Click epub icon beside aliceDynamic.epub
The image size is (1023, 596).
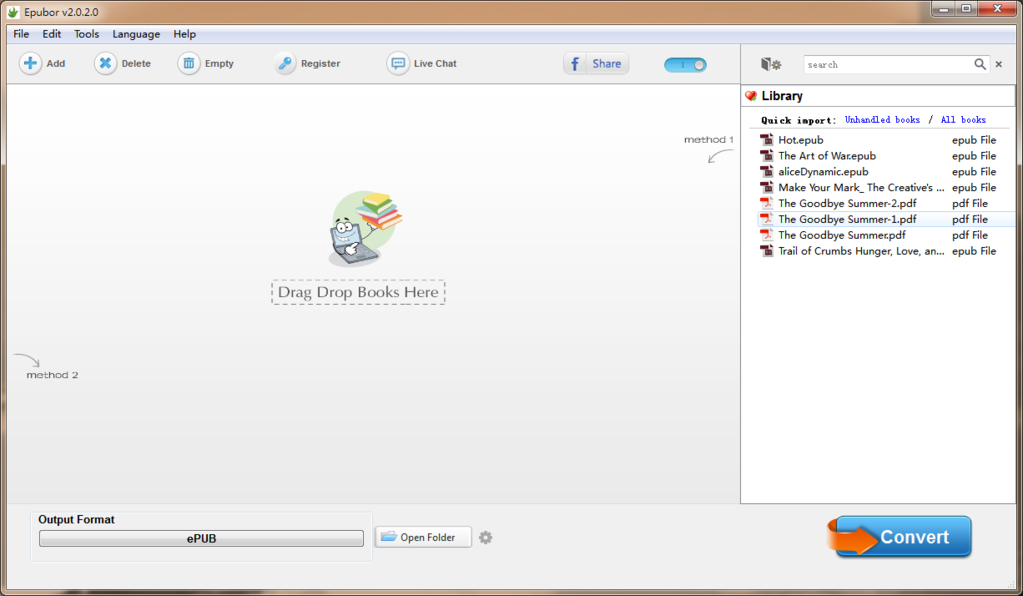point(767,171)
